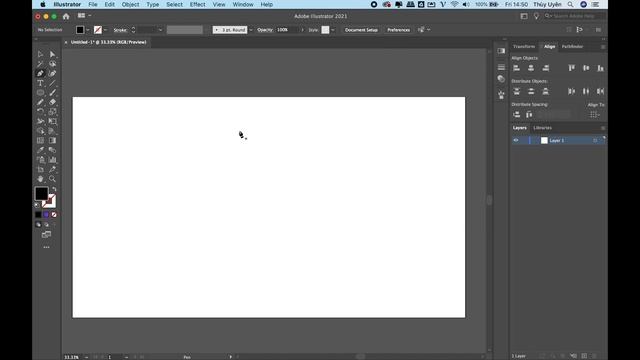Click Preferences button
The image size is (640, 360).
click(398, 30)
